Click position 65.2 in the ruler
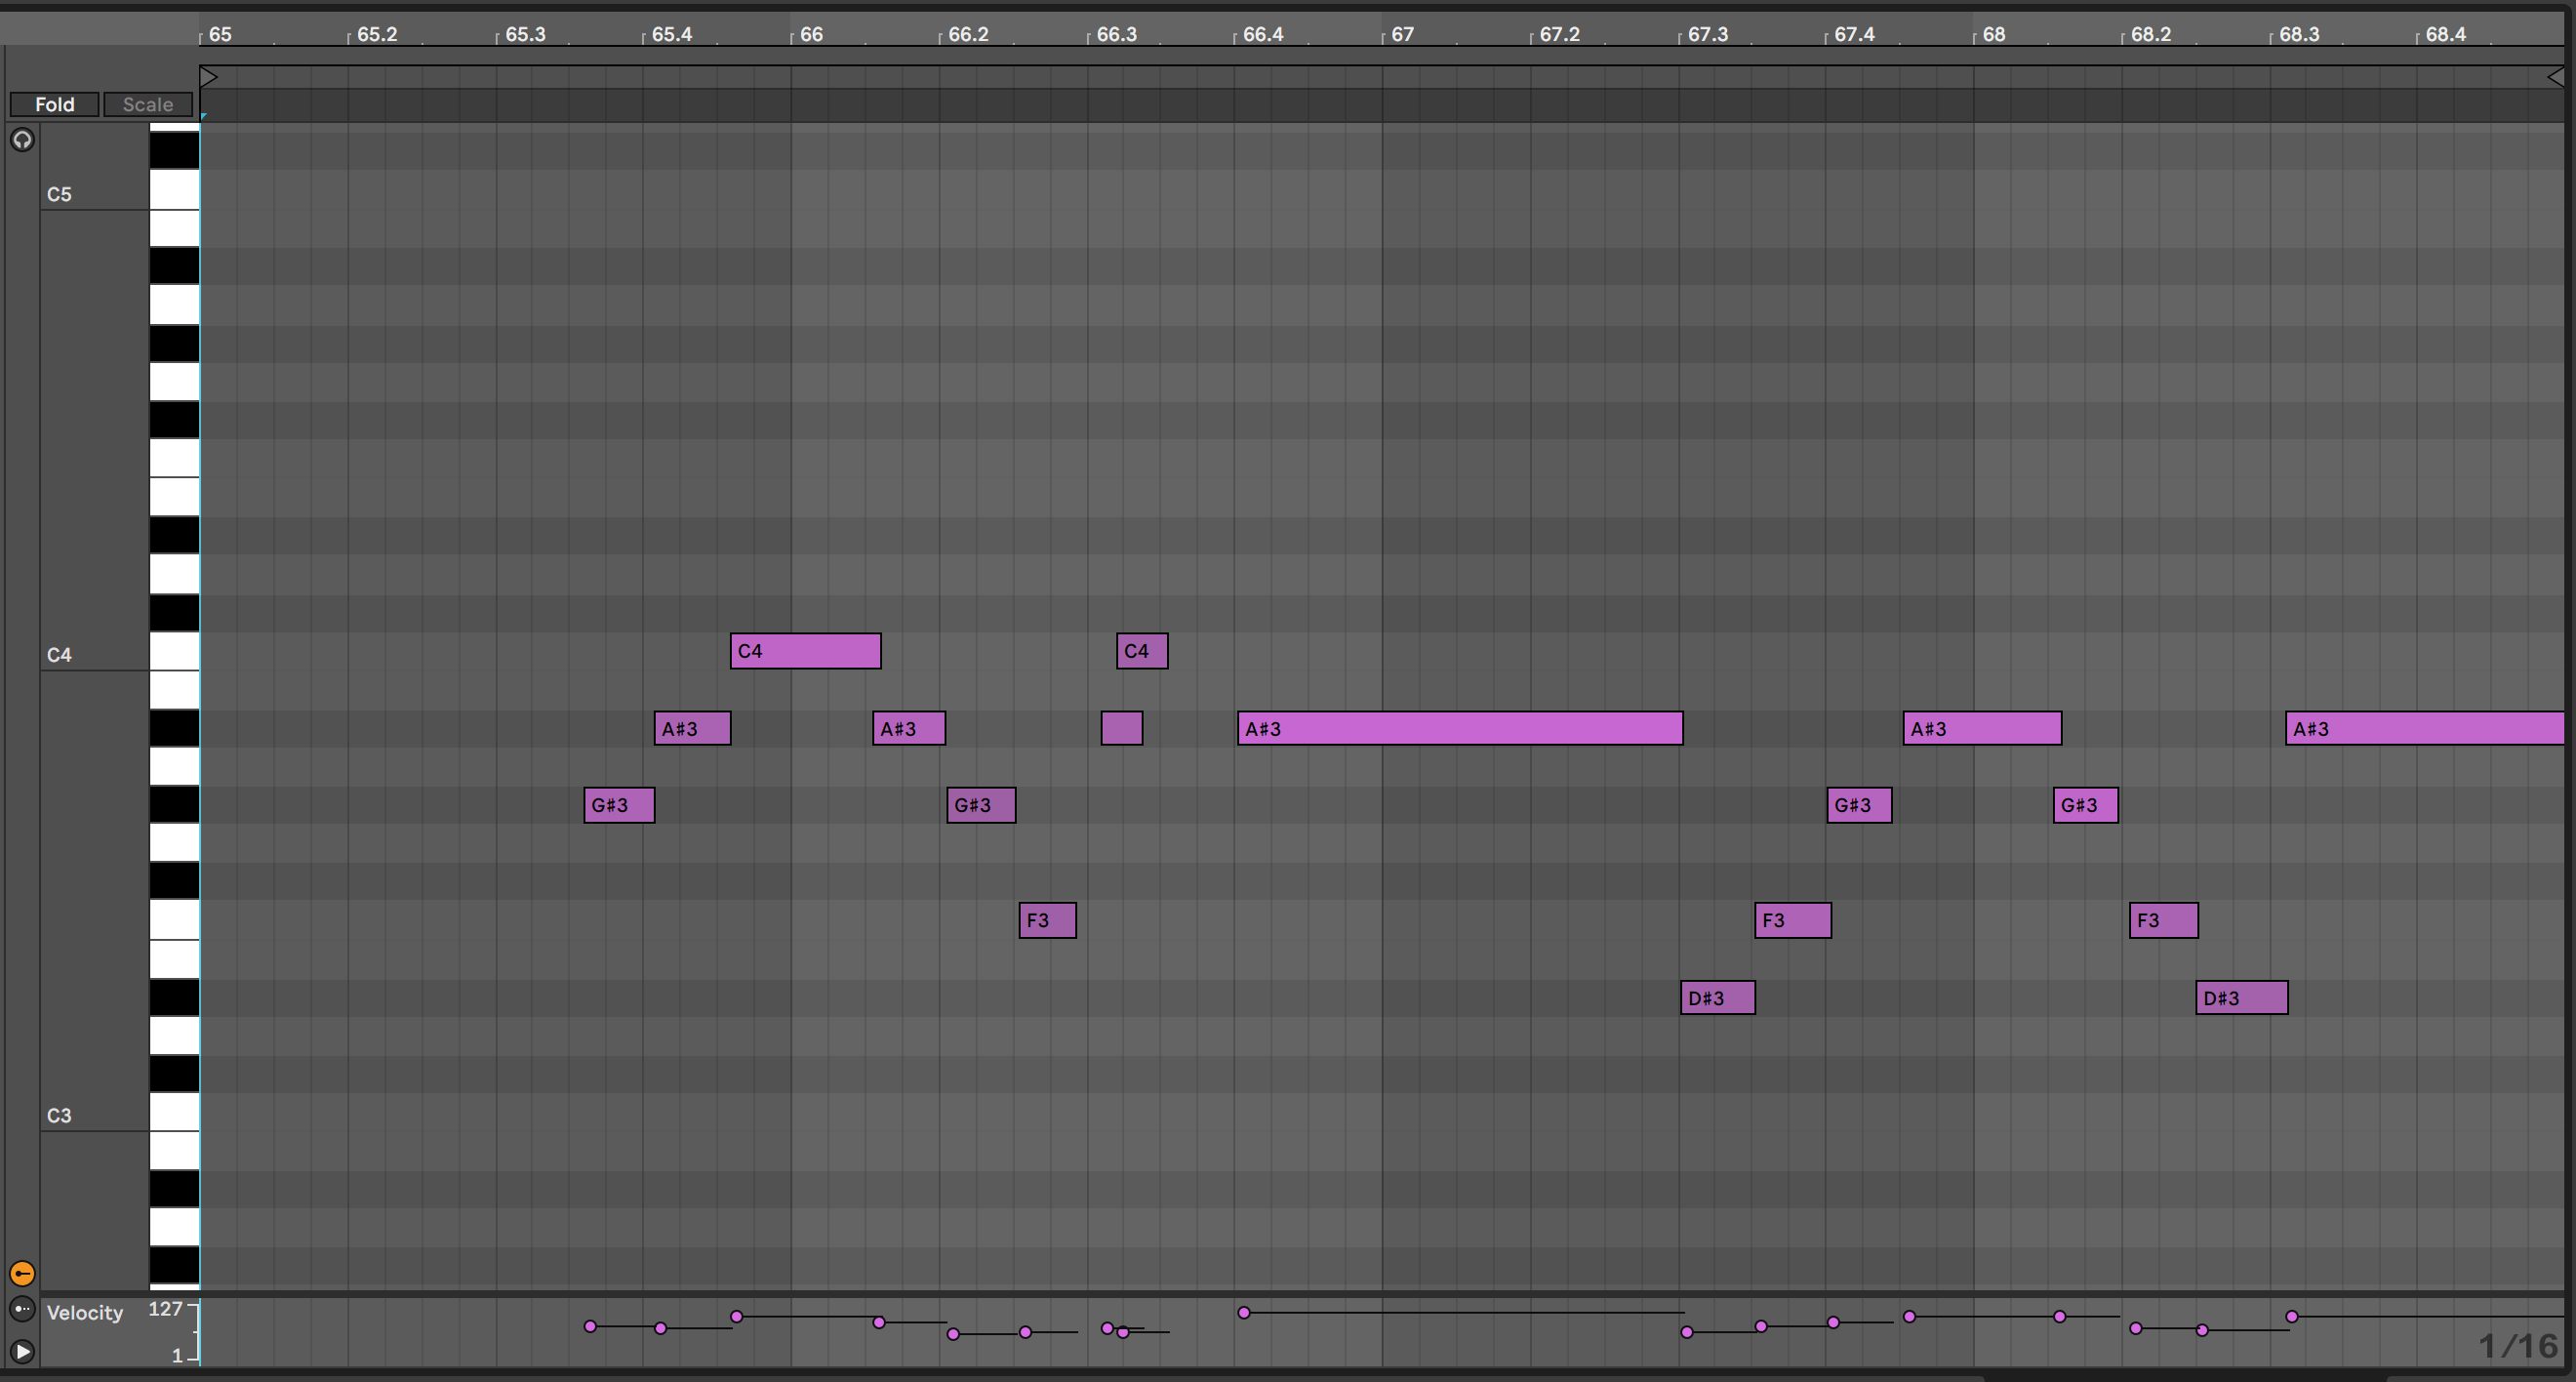Image resolution: width=2576 pixels, height=1382 pixels. (x=377, y=34)
